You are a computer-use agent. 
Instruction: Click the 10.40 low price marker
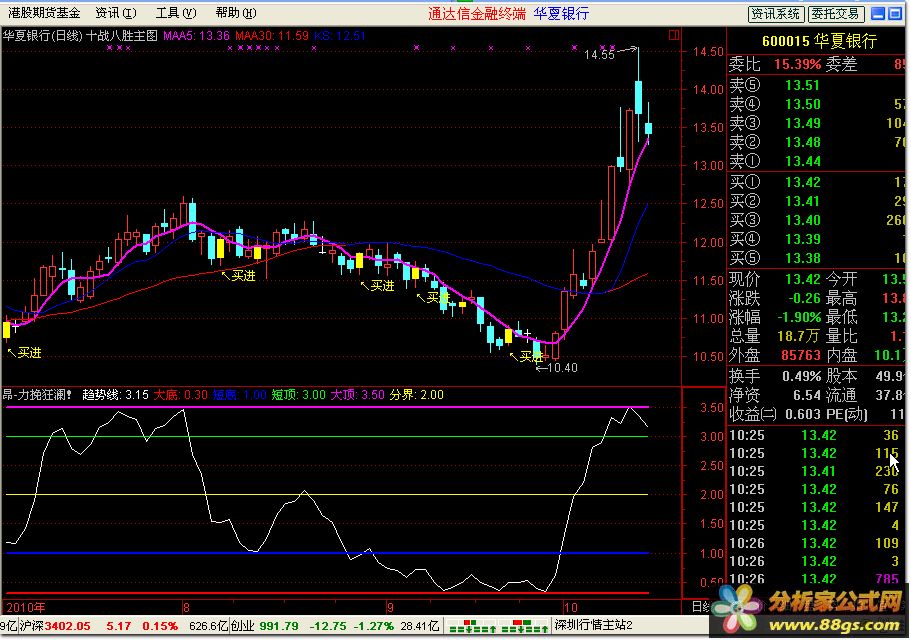point(562,368)
